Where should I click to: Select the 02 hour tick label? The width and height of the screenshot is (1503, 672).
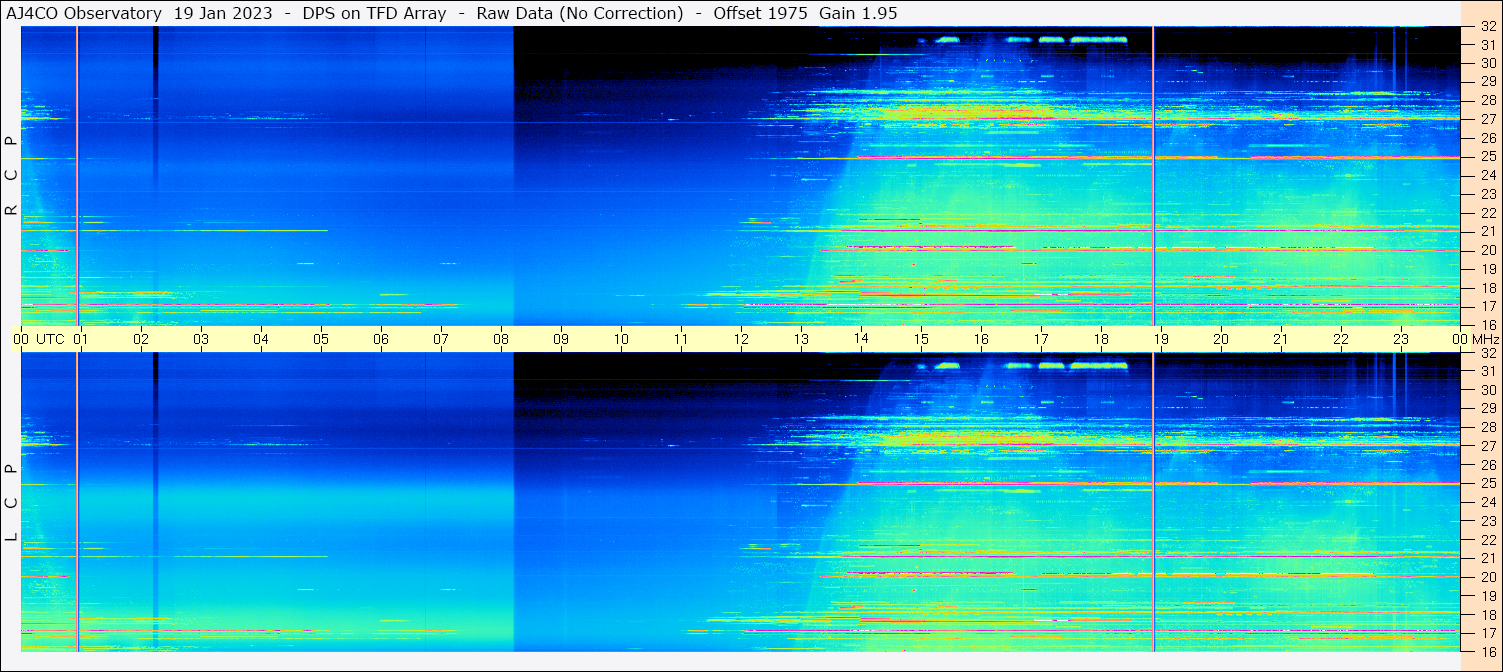click(x=141, y=339)
